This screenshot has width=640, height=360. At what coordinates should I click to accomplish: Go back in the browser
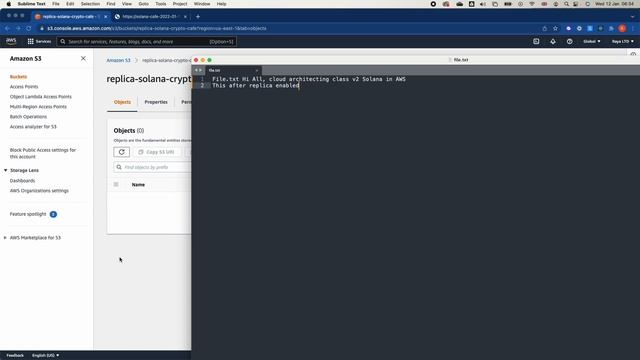[7, 28]
